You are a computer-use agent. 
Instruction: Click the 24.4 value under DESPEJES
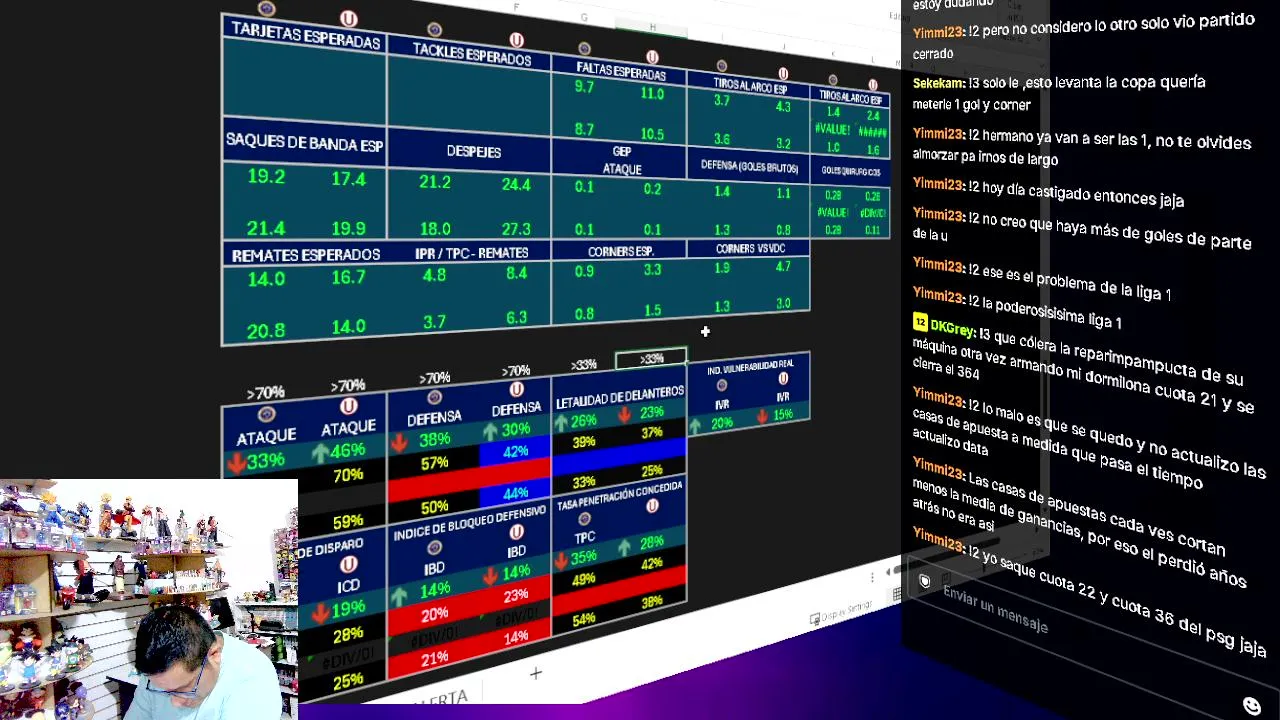pyautogui.click(x=516, y=185)
